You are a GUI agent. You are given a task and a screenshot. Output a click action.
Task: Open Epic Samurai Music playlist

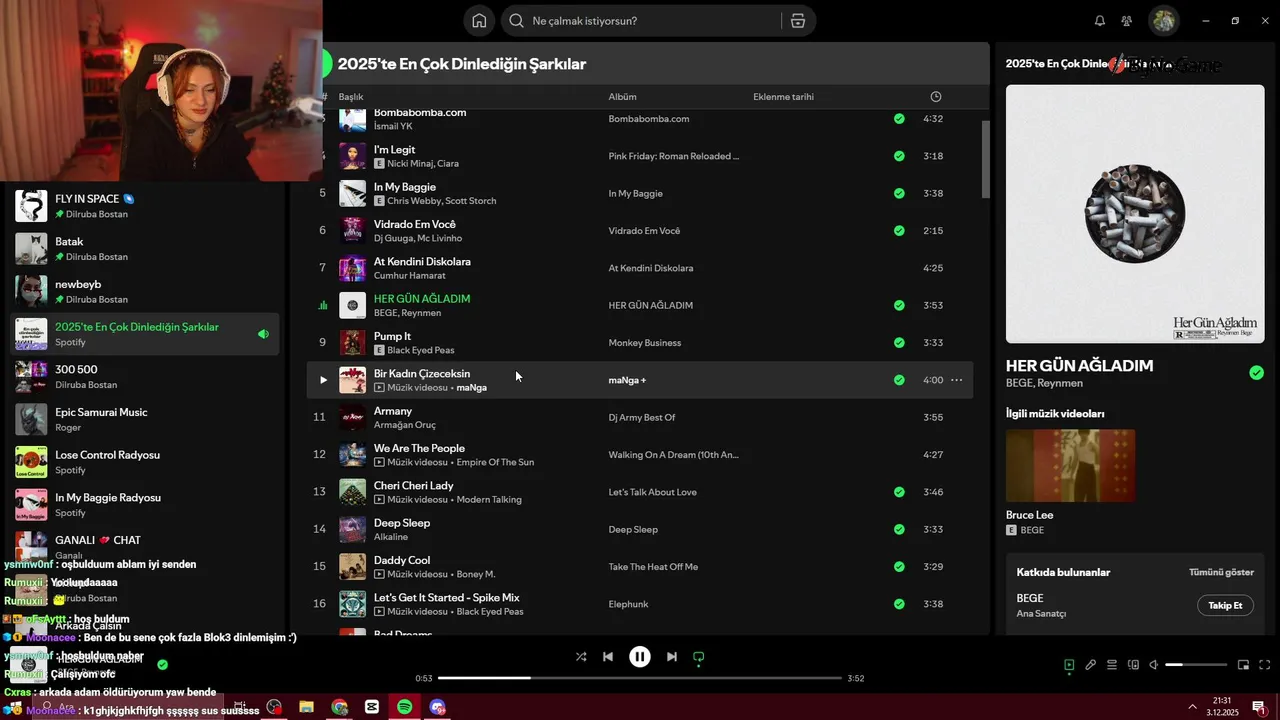tap(145, 419)
